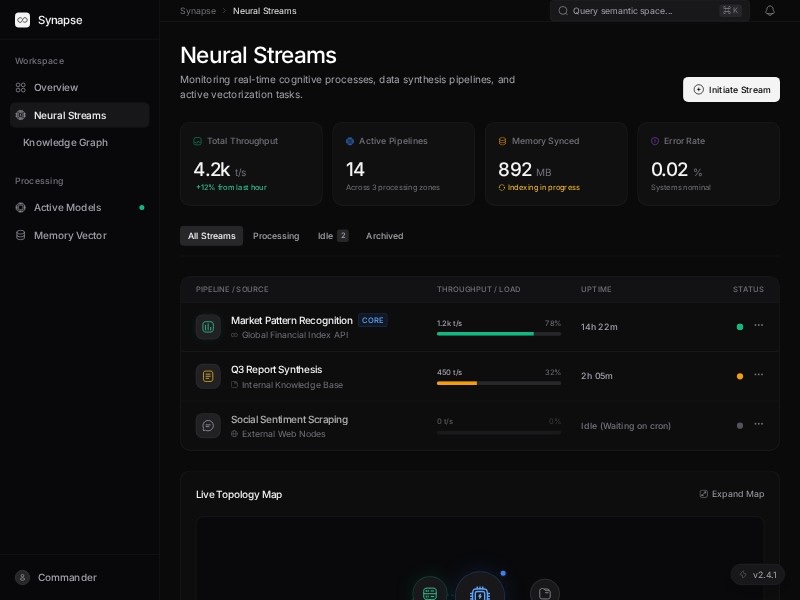Image resolution: width=800 pixels, height=600 pixels.
Task: Open Active Models in the sidebar
Action: (67, 207)
